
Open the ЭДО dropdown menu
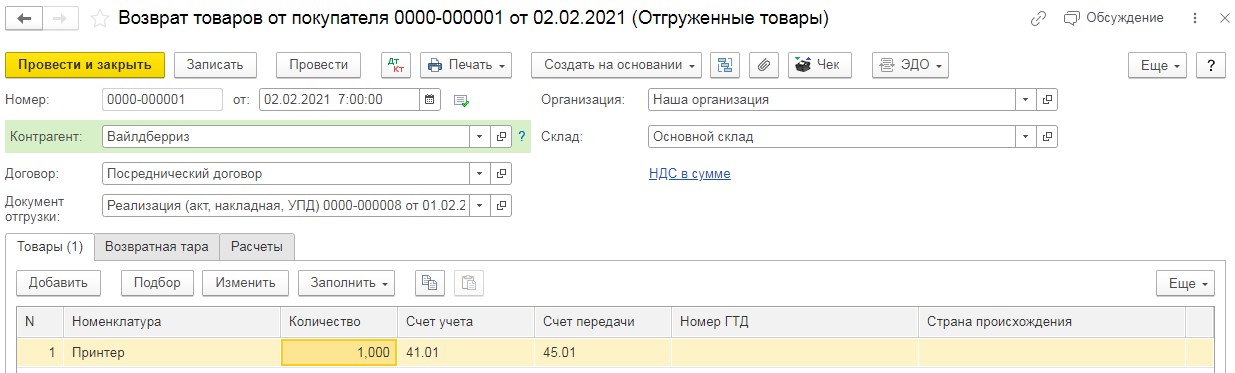910,65
